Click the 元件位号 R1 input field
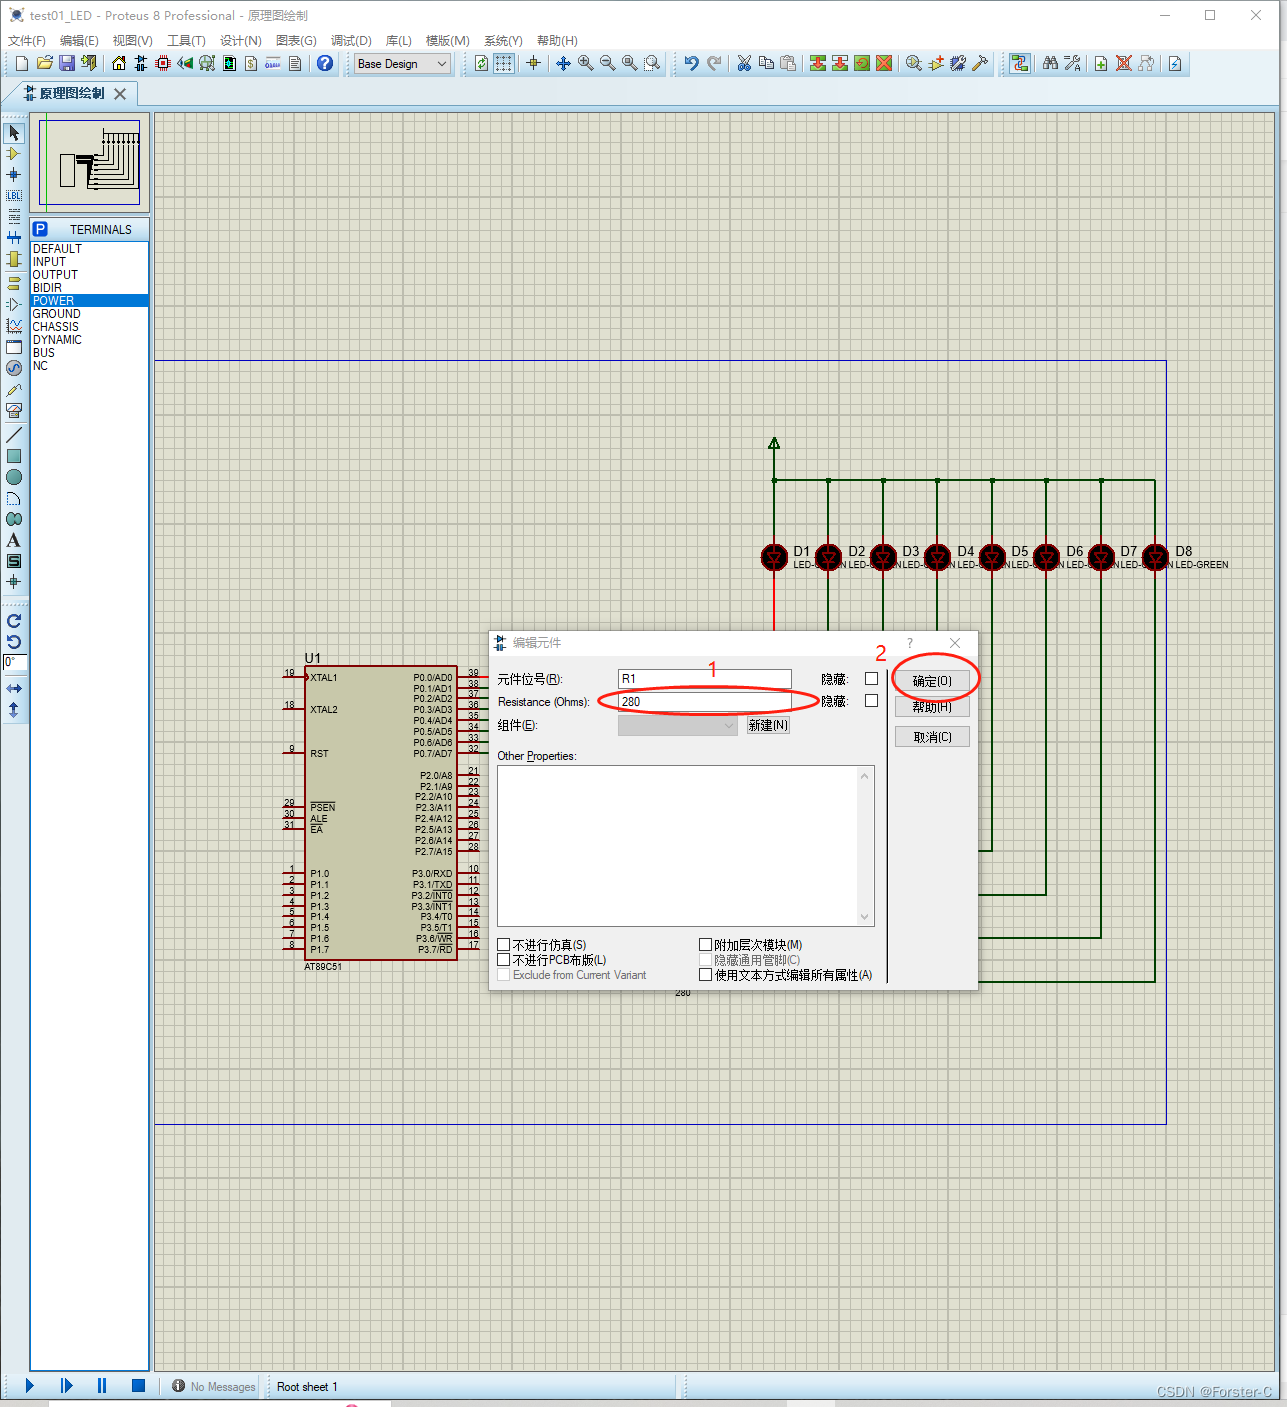The height and width of the screenshot is (1407, 1287). (704, 679)
